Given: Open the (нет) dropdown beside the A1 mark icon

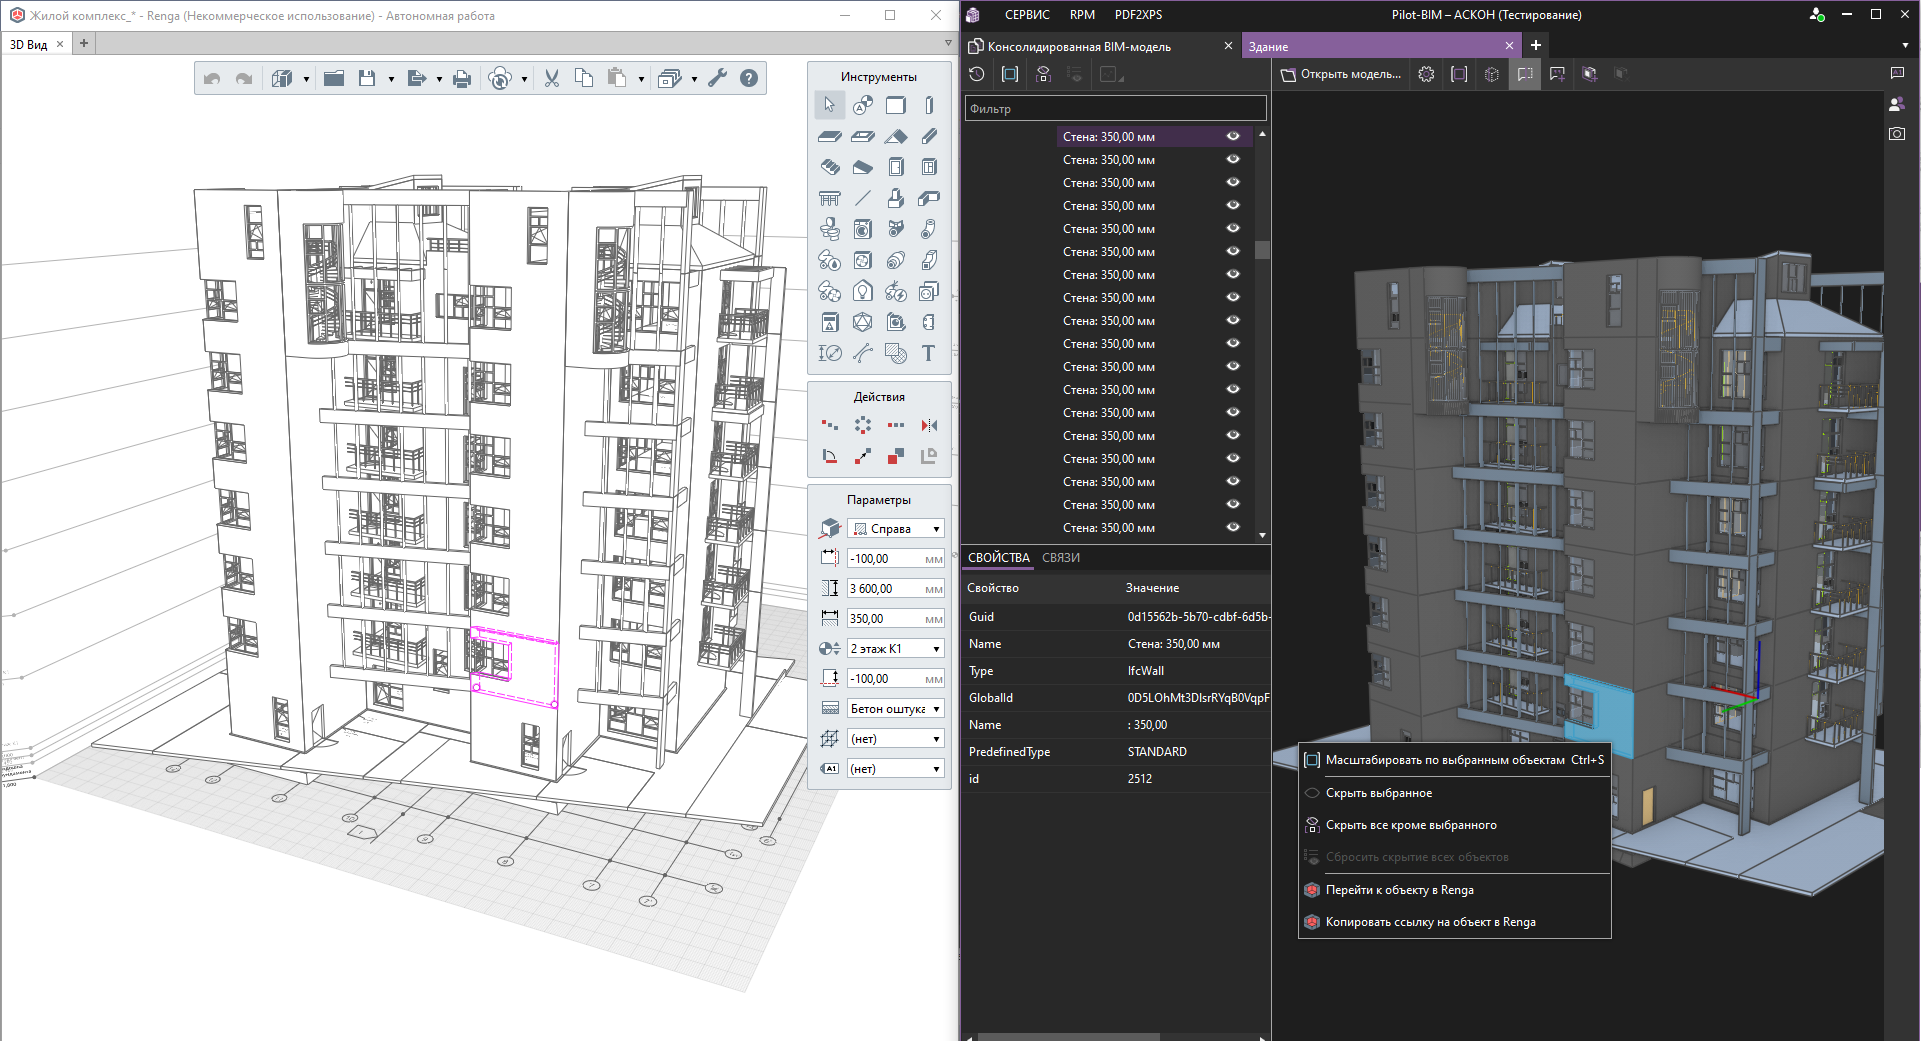Looking at the screenshot, I should tap(896, 769).
